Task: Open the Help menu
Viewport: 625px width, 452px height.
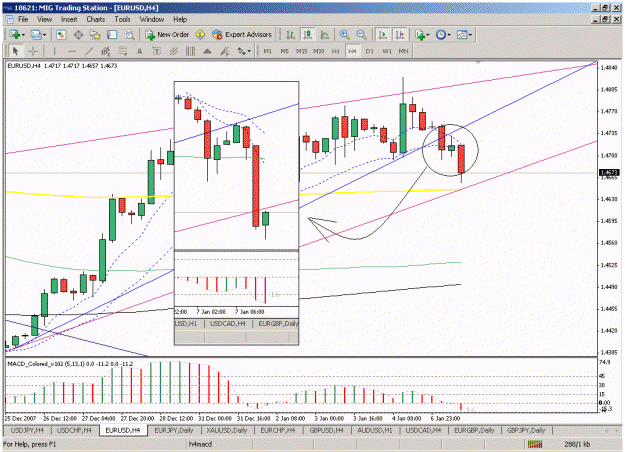Action: 180,19
